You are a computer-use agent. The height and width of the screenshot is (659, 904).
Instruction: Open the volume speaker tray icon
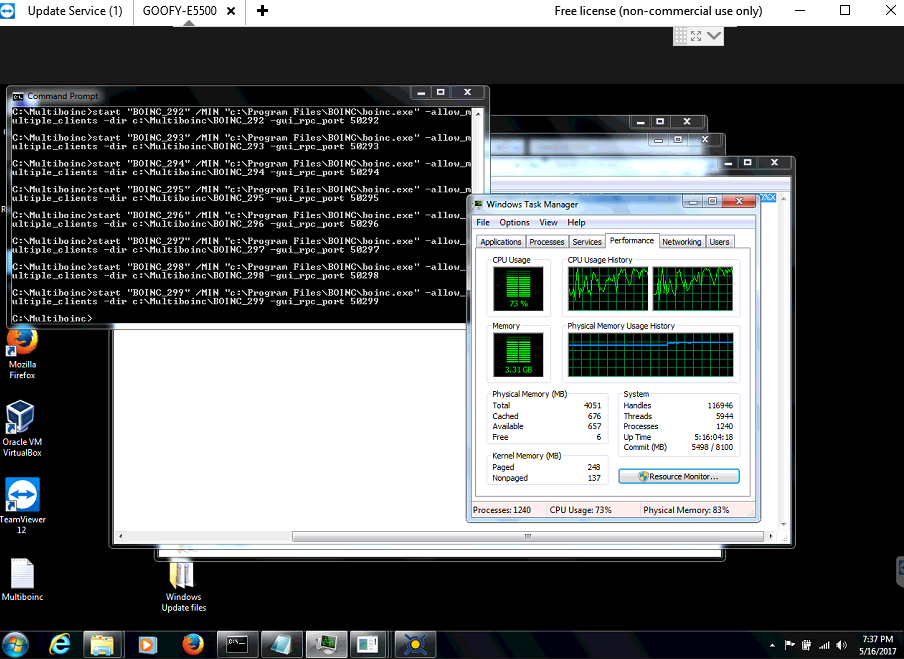842,645
